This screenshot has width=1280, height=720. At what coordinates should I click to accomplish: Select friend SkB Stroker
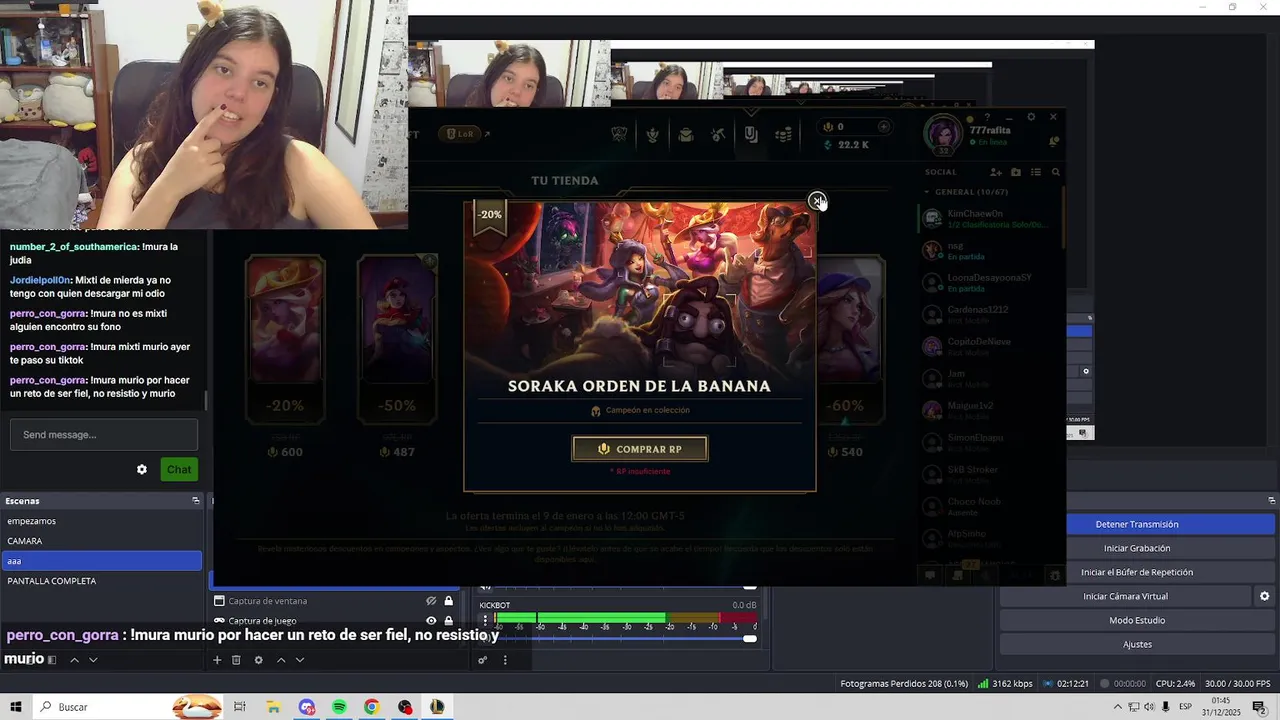click(x=990, y=475)
